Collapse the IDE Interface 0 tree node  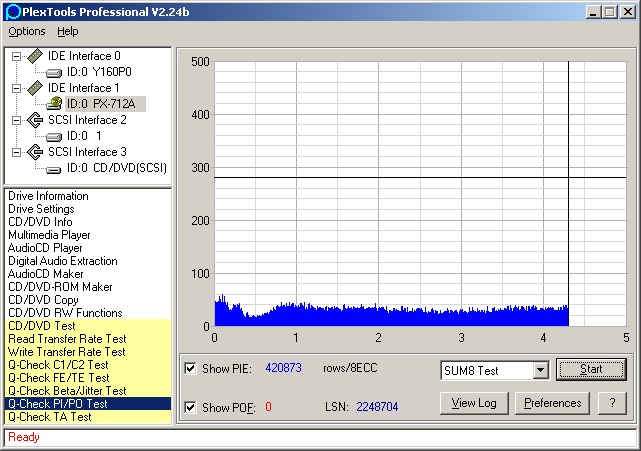16,56
